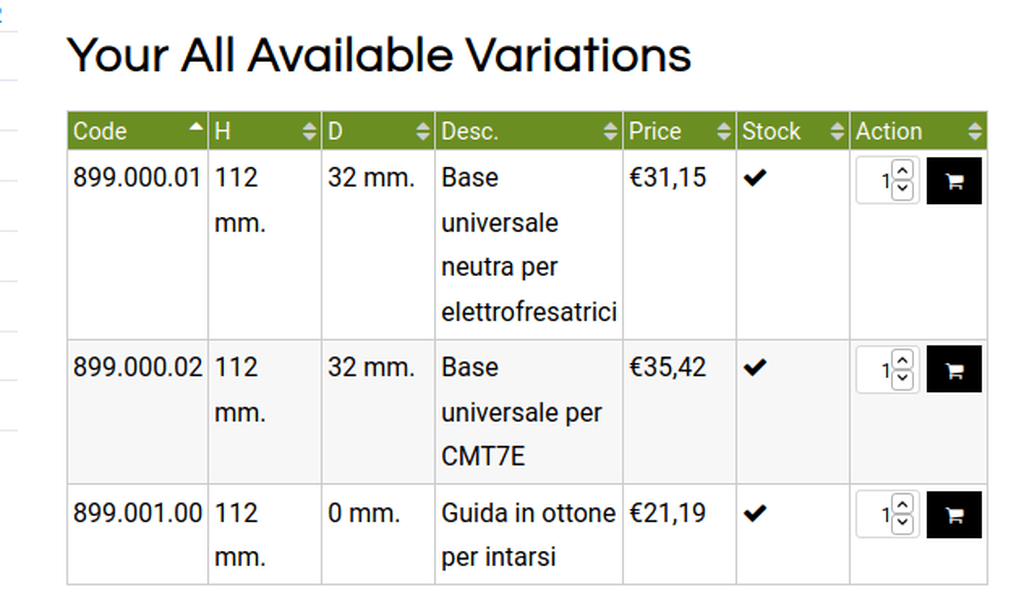Increase quantity for 899.000.02
This screenshot has height=608, width=1024.
point(903,360)
